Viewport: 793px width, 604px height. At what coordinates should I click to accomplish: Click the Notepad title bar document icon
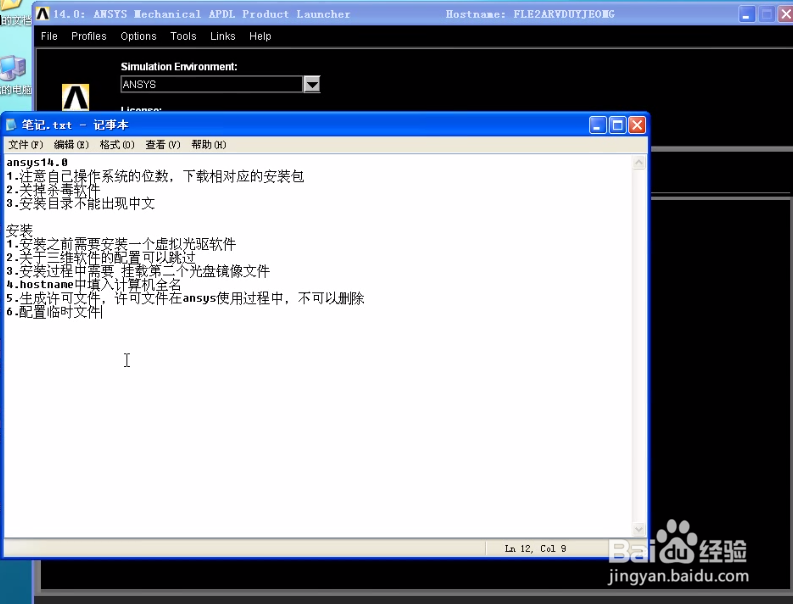[x=11, y=124]
